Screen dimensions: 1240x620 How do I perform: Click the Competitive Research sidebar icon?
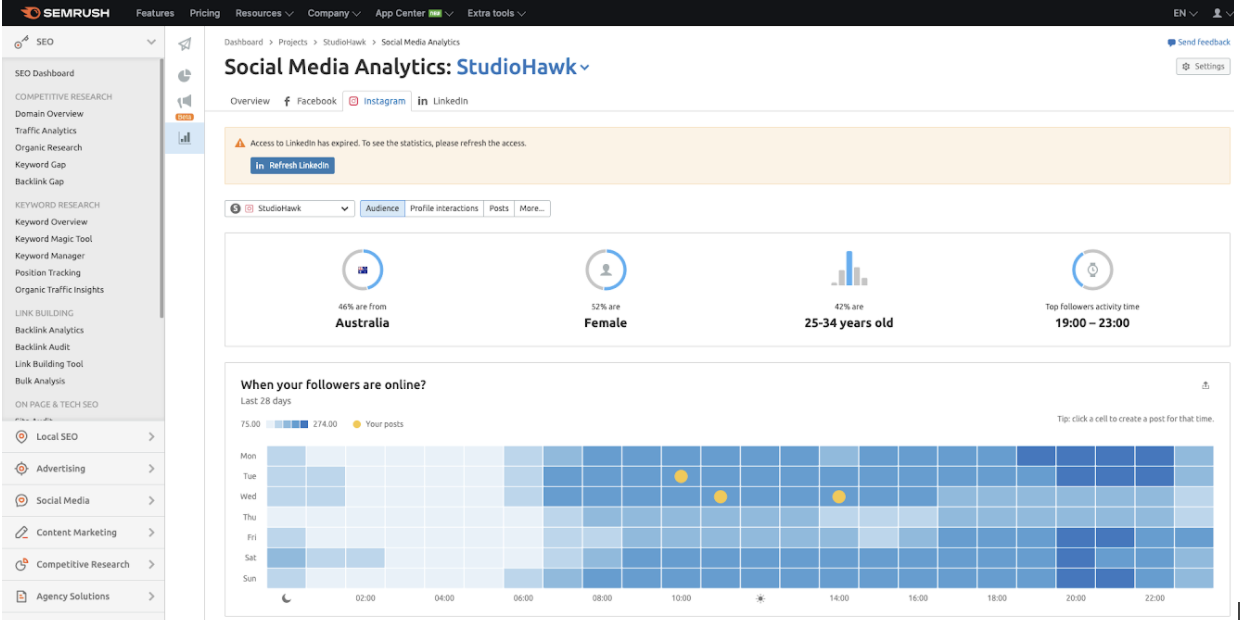click(x=22, y=565)
